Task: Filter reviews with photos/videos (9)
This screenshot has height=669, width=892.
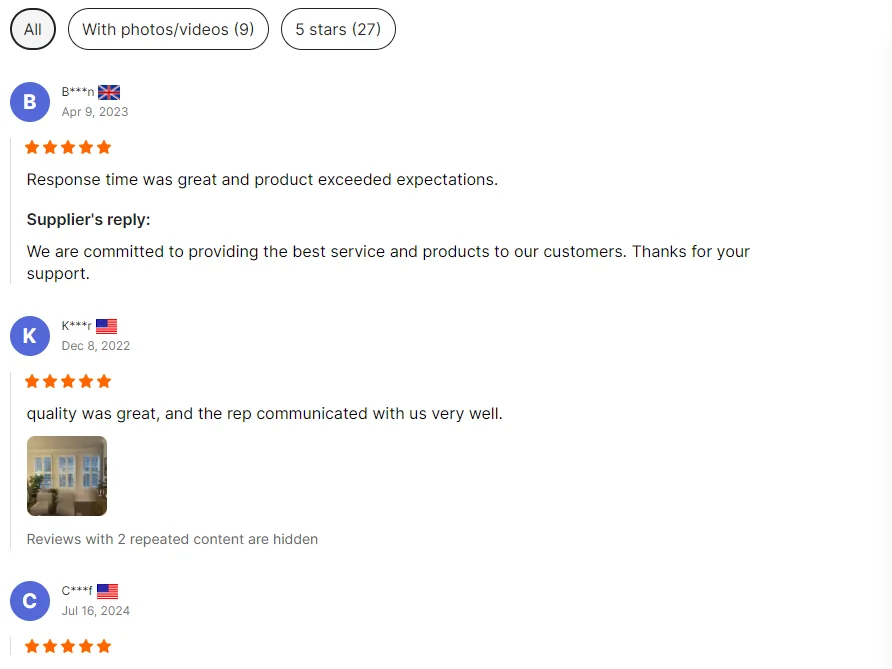Action: [x=168, y=29]
